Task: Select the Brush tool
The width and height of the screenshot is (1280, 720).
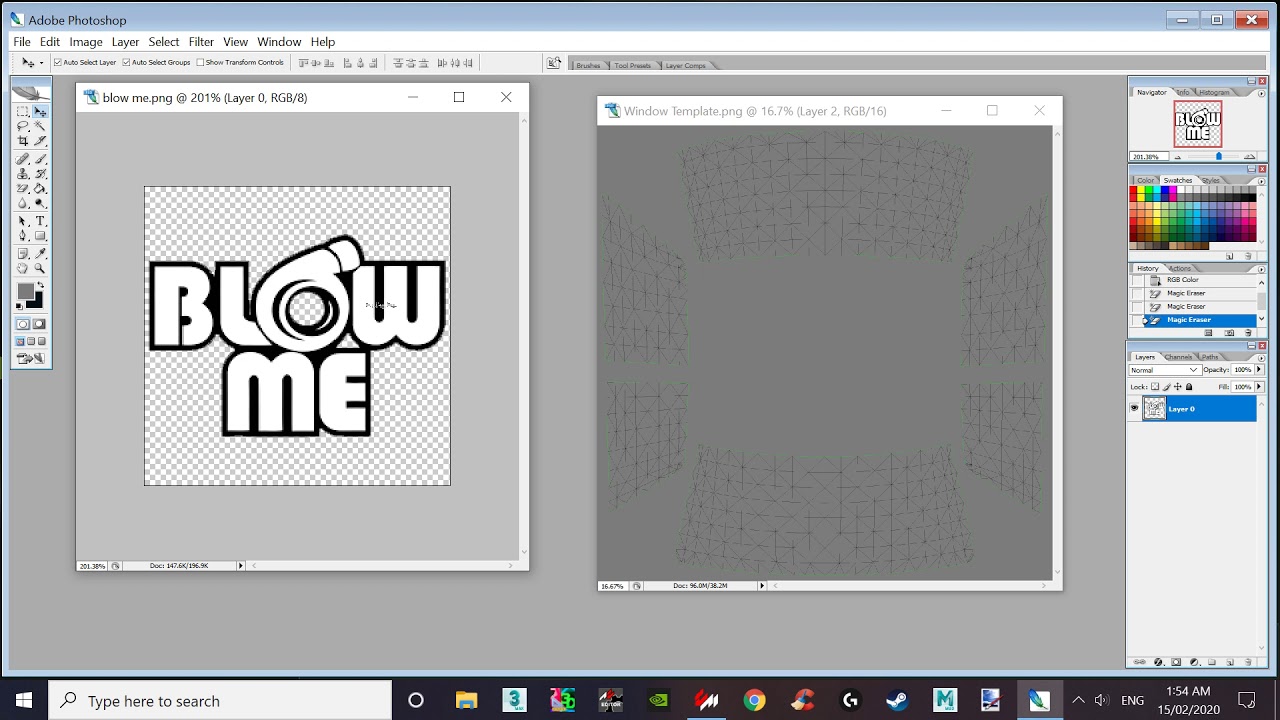Action: (x=40, y=158)
